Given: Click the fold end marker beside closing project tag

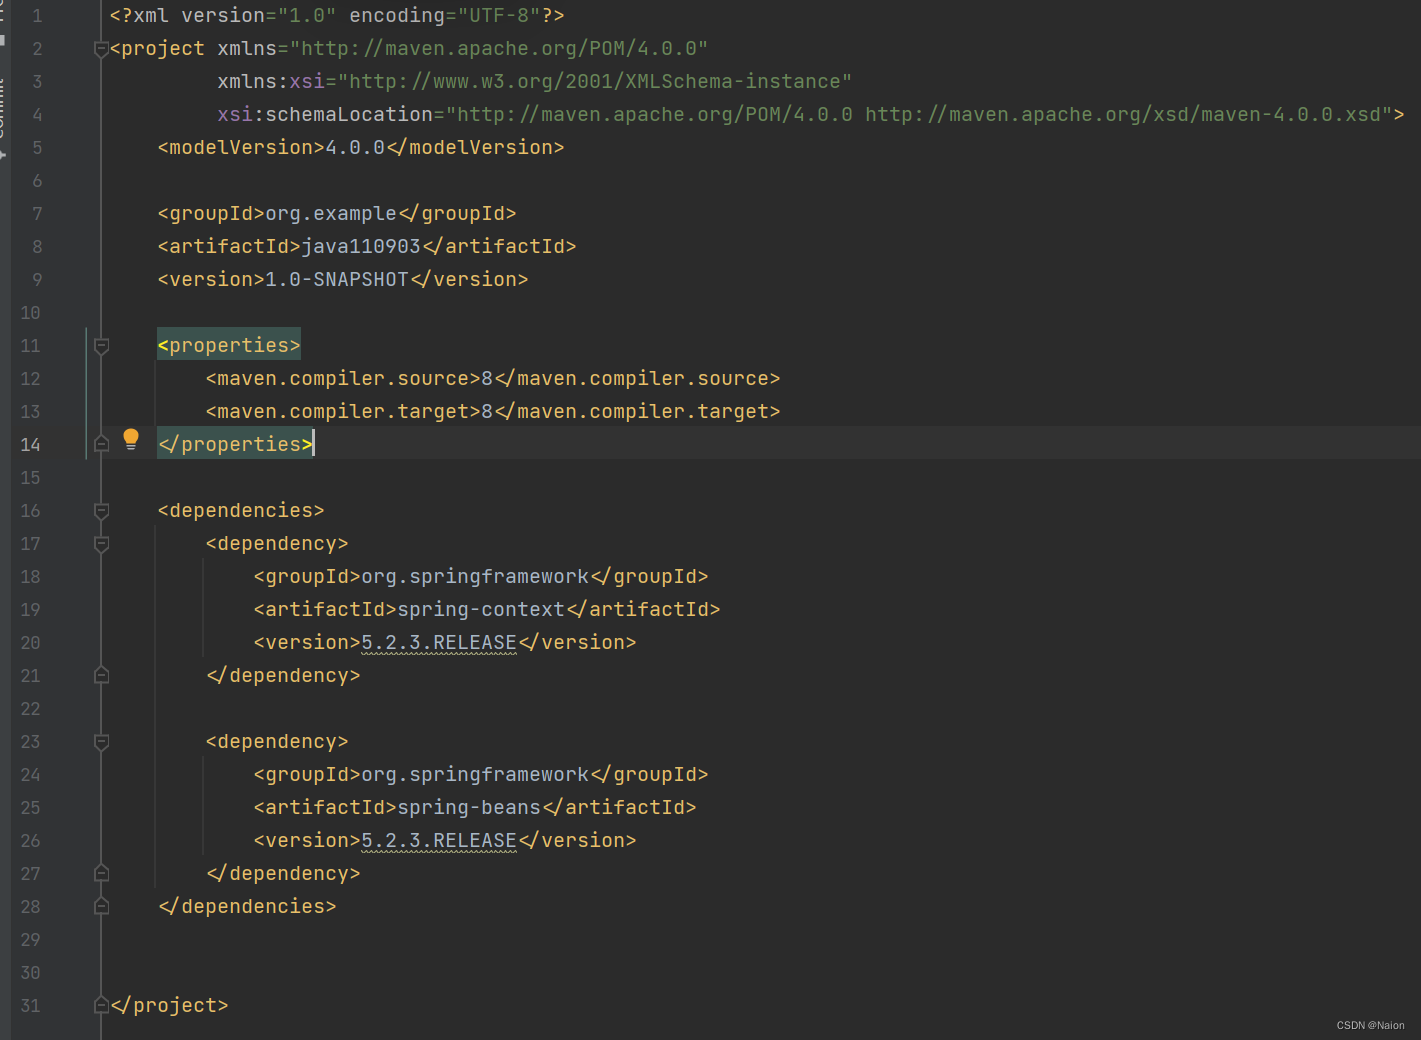Looking at the screenshot, I should click(100, 1004).
